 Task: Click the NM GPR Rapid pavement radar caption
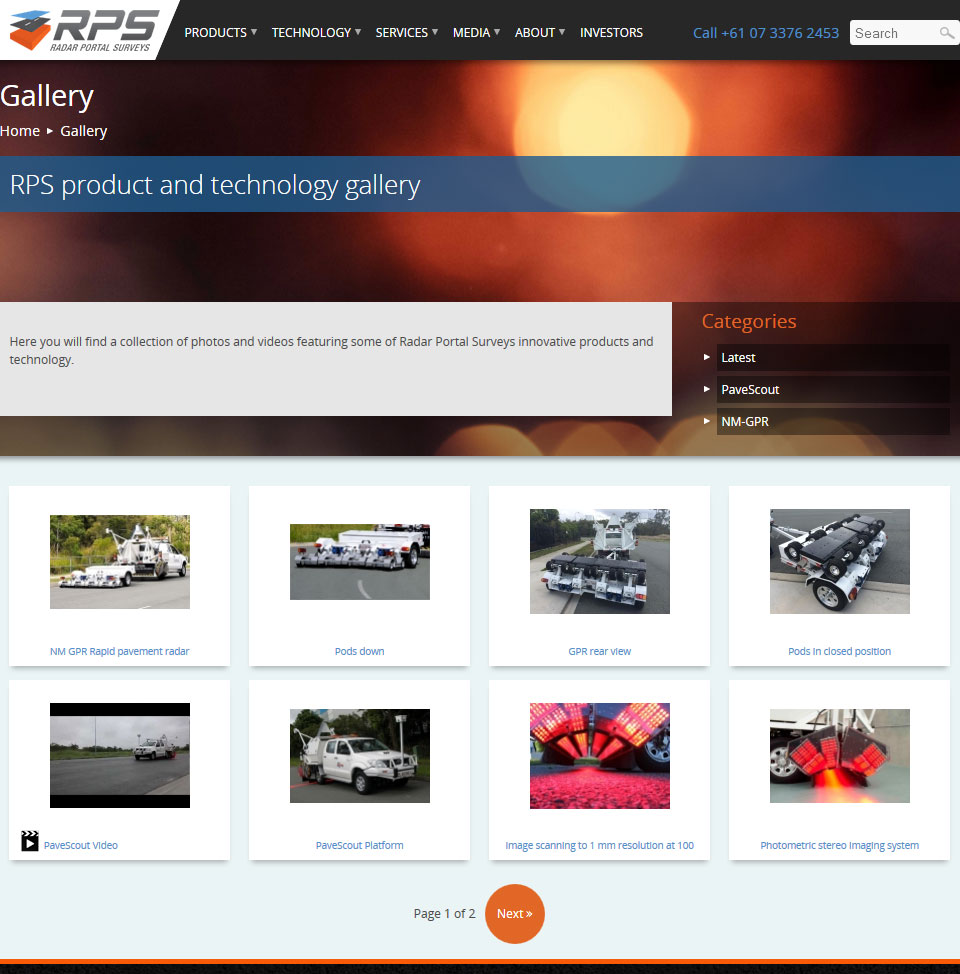click(x=119, y=651)
